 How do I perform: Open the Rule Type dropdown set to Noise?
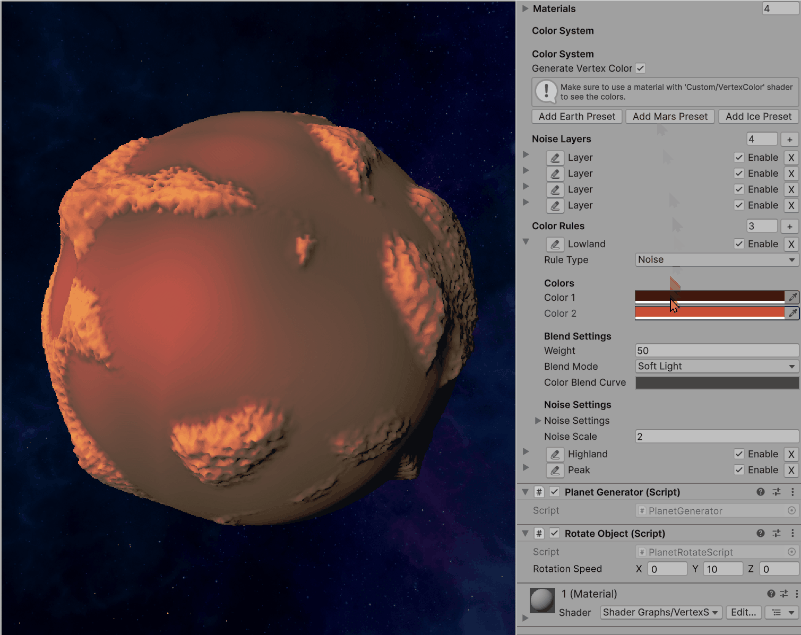[x=716, y=259]
